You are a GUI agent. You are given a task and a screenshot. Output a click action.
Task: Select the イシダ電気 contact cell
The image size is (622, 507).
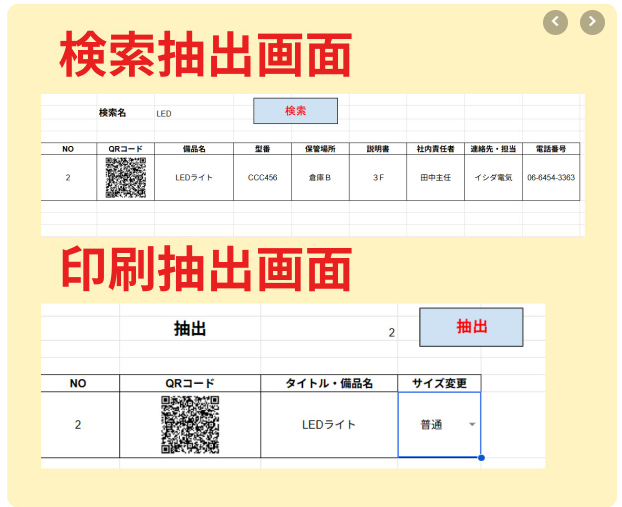493,177
